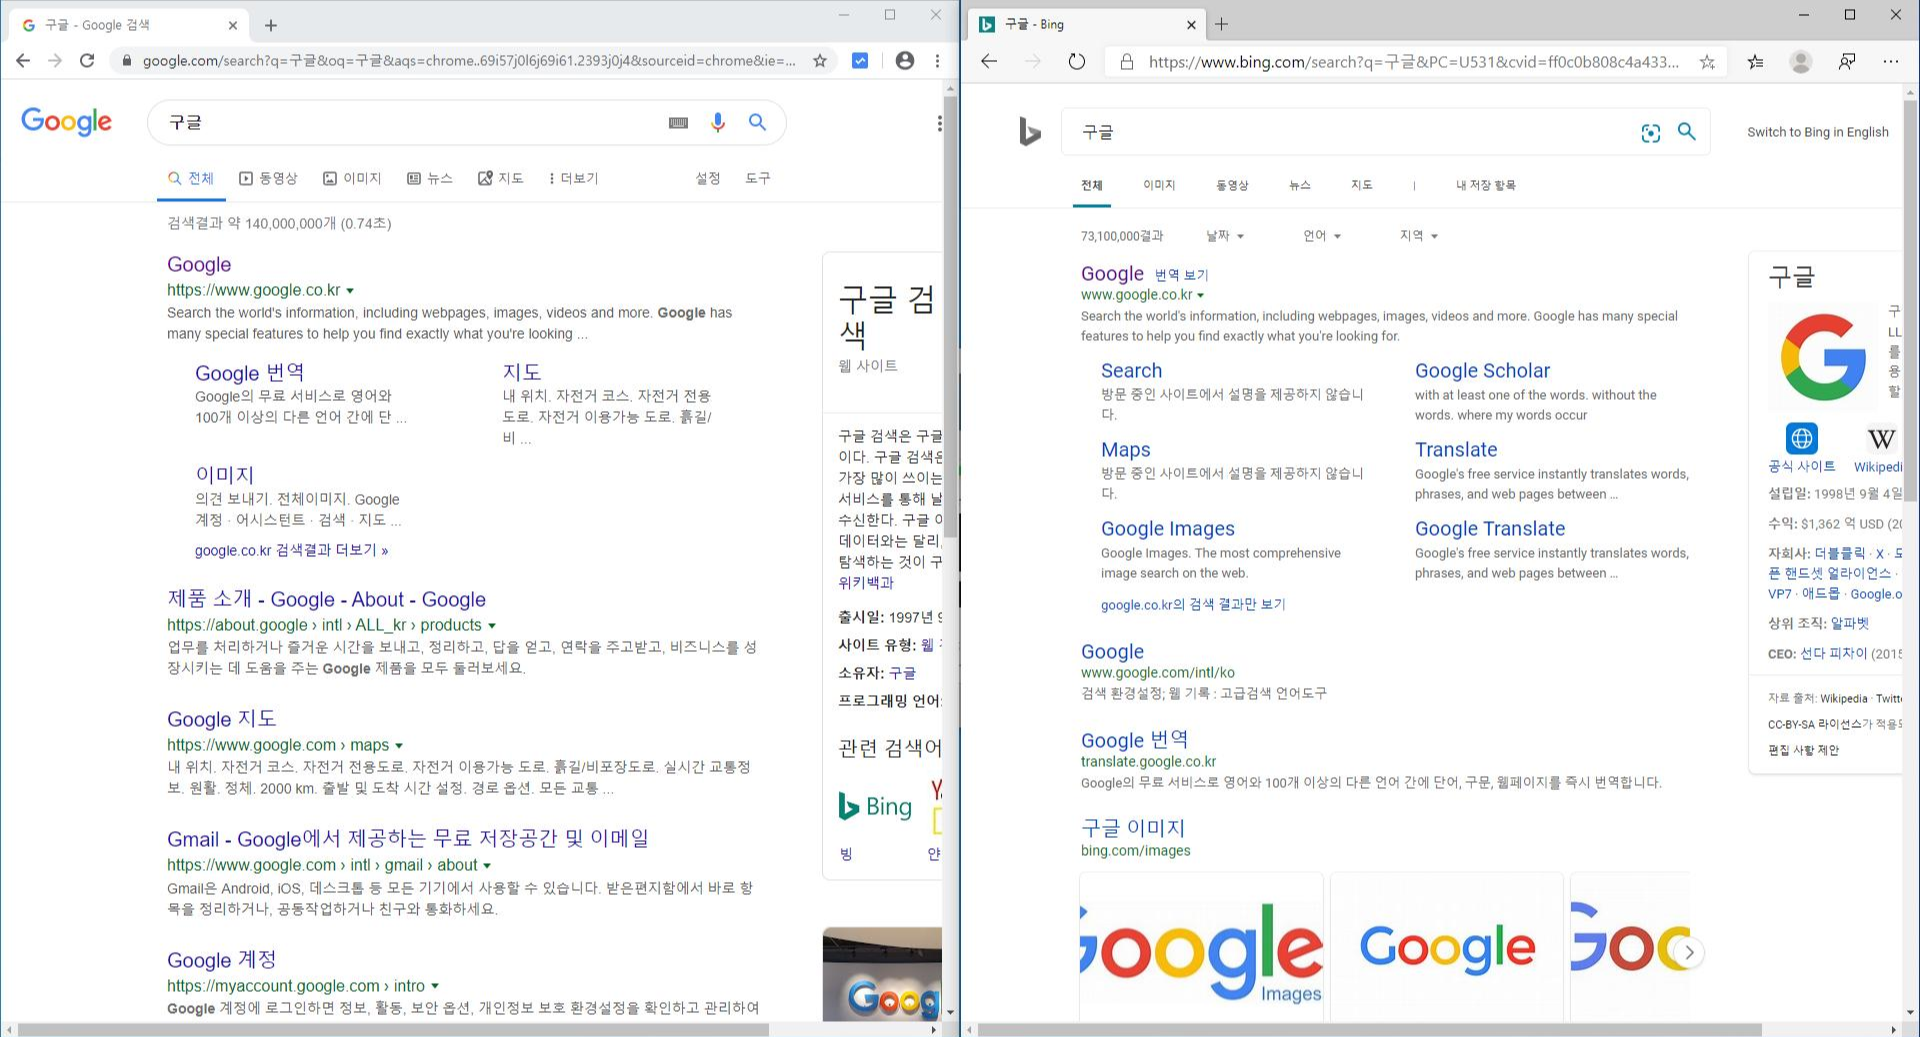Open Google 도구 link
Screen dimensions: 1920x1037
(x=758, y=178)
